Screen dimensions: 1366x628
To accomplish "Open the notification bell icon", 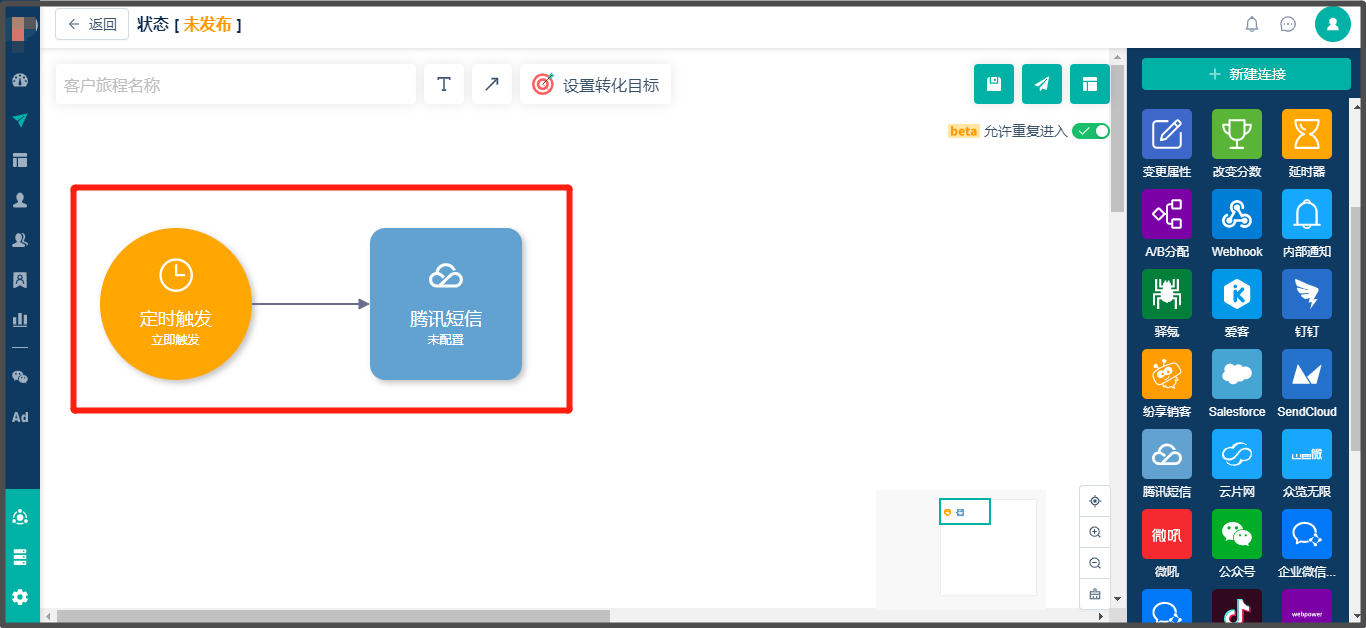I will 1252,24.
